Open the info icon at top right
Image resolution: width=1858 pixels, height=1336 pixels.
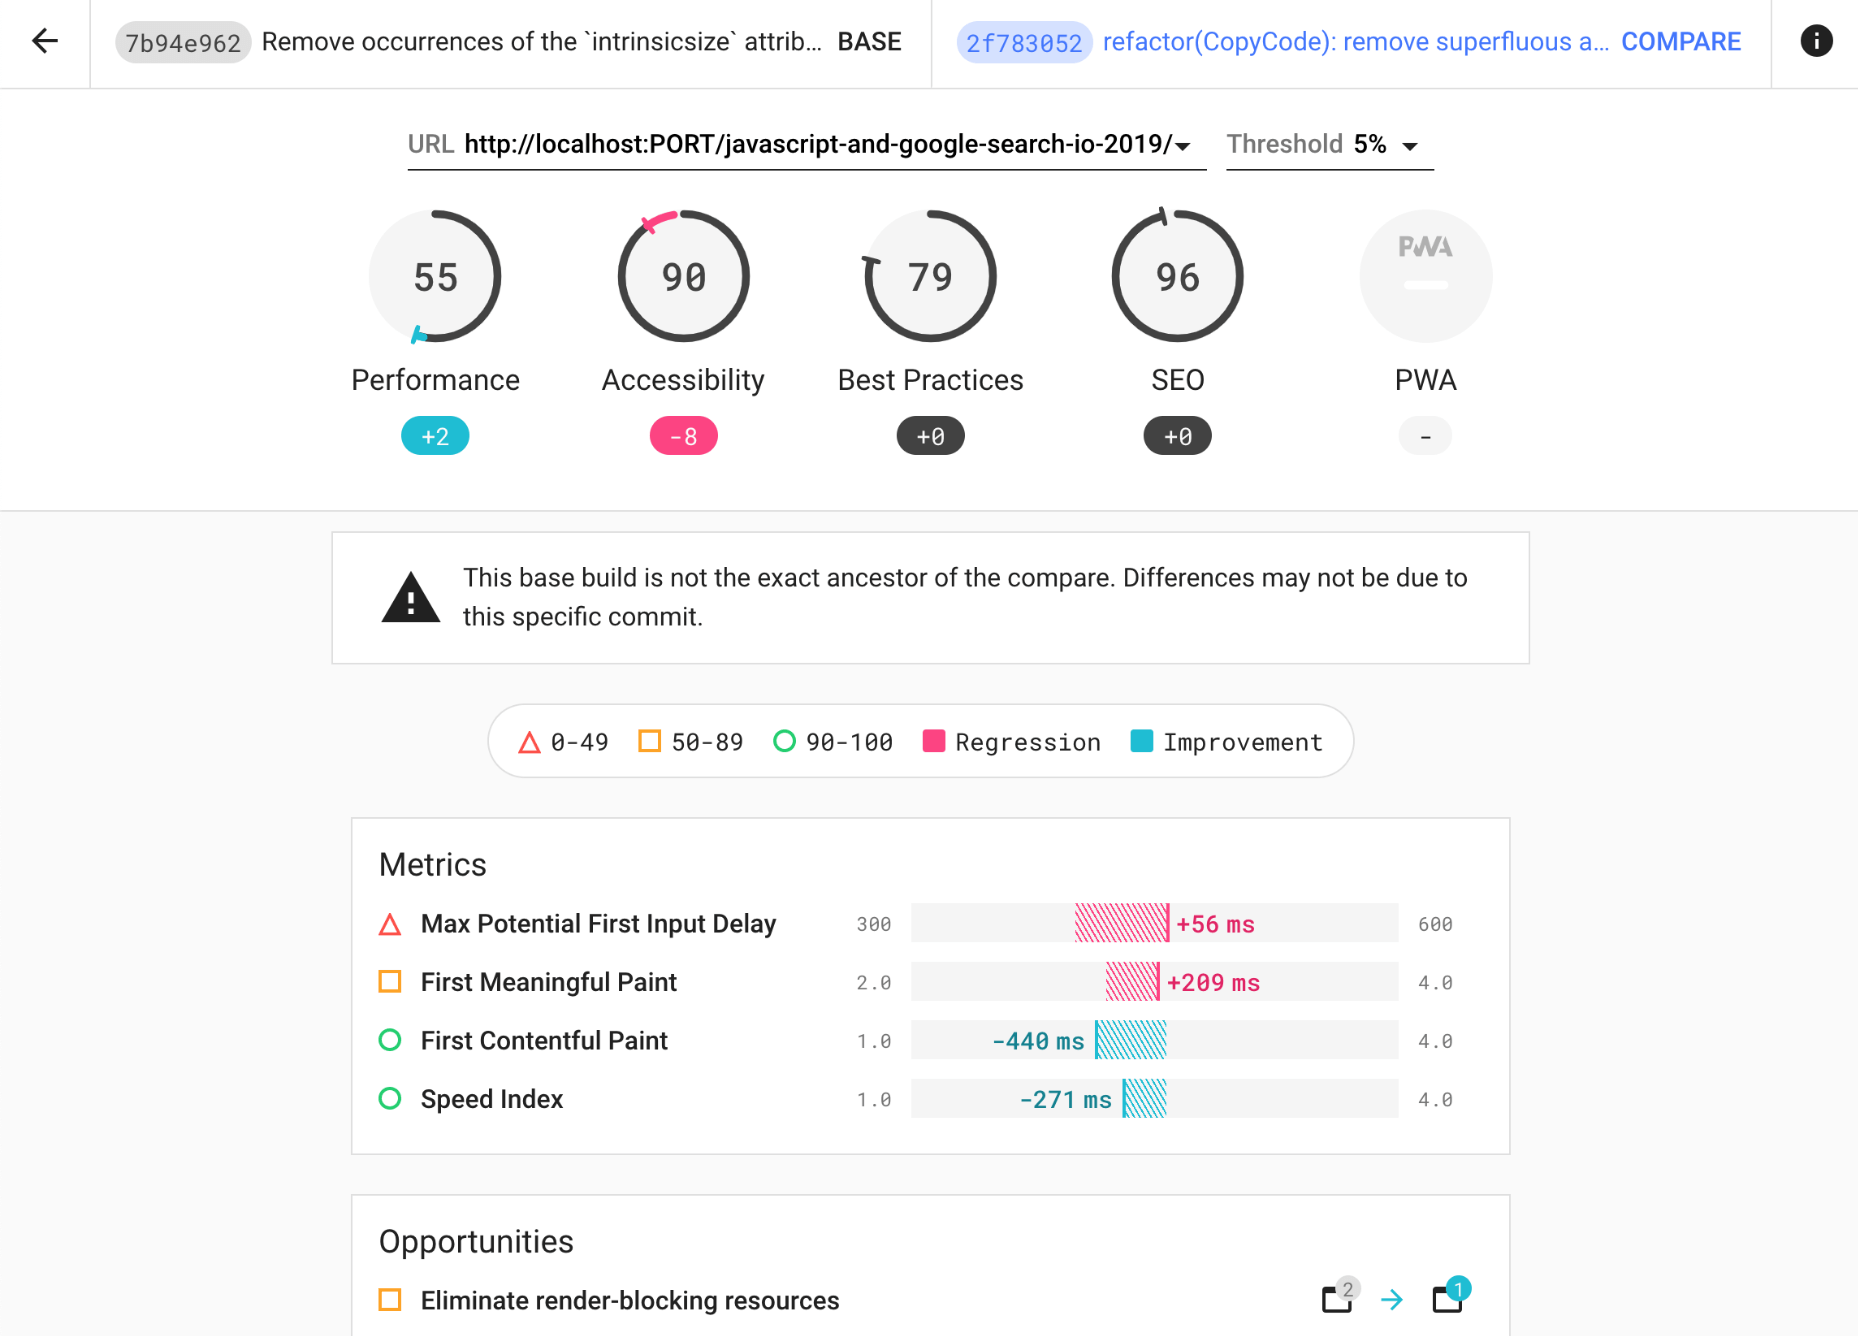1816,40
